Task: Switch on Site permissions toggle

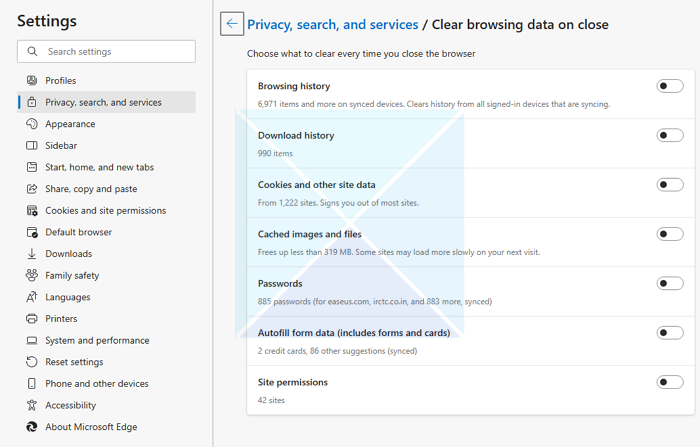Action: tap(670, 382)
